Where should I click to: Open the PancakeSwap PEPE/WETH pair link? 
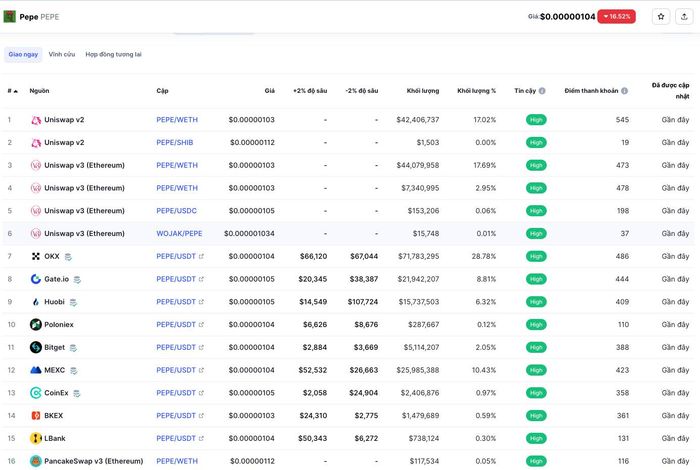[x=177, y=461]
